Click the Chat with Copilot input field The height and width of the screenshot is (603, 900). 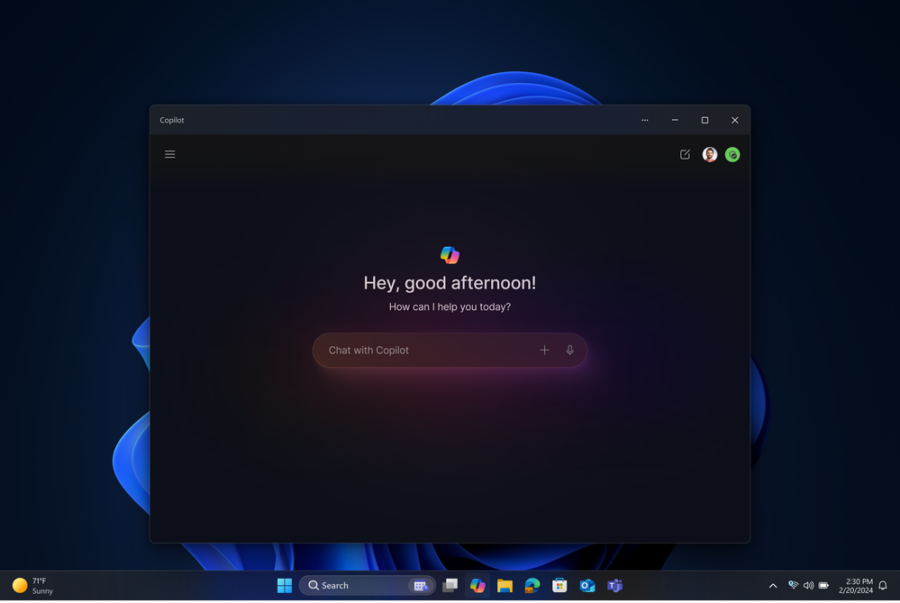point(420,350)
